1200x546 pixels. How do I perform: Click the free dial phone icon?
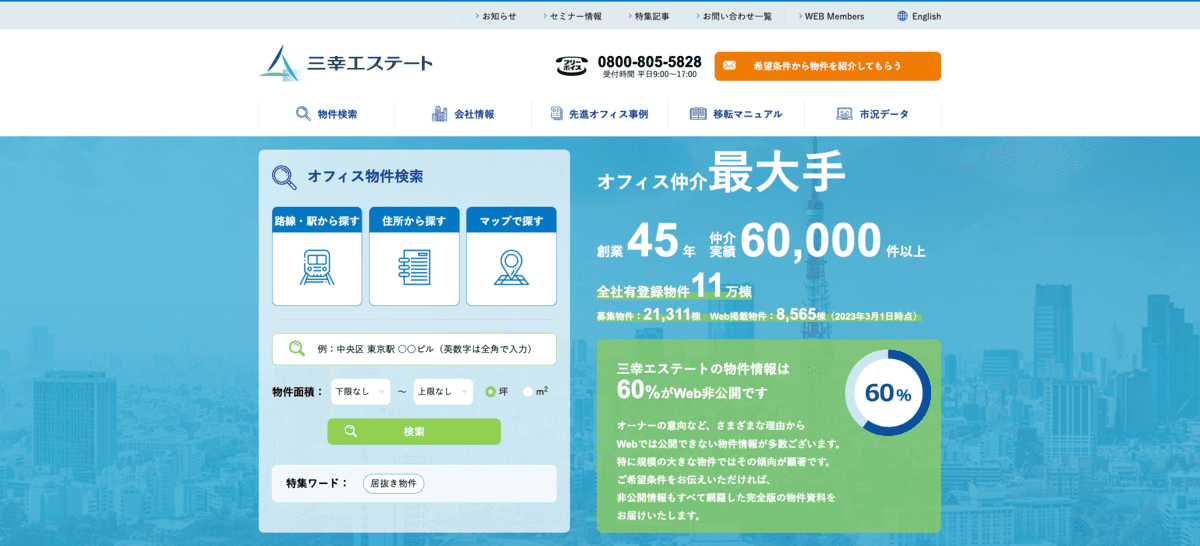pos(571,66)
